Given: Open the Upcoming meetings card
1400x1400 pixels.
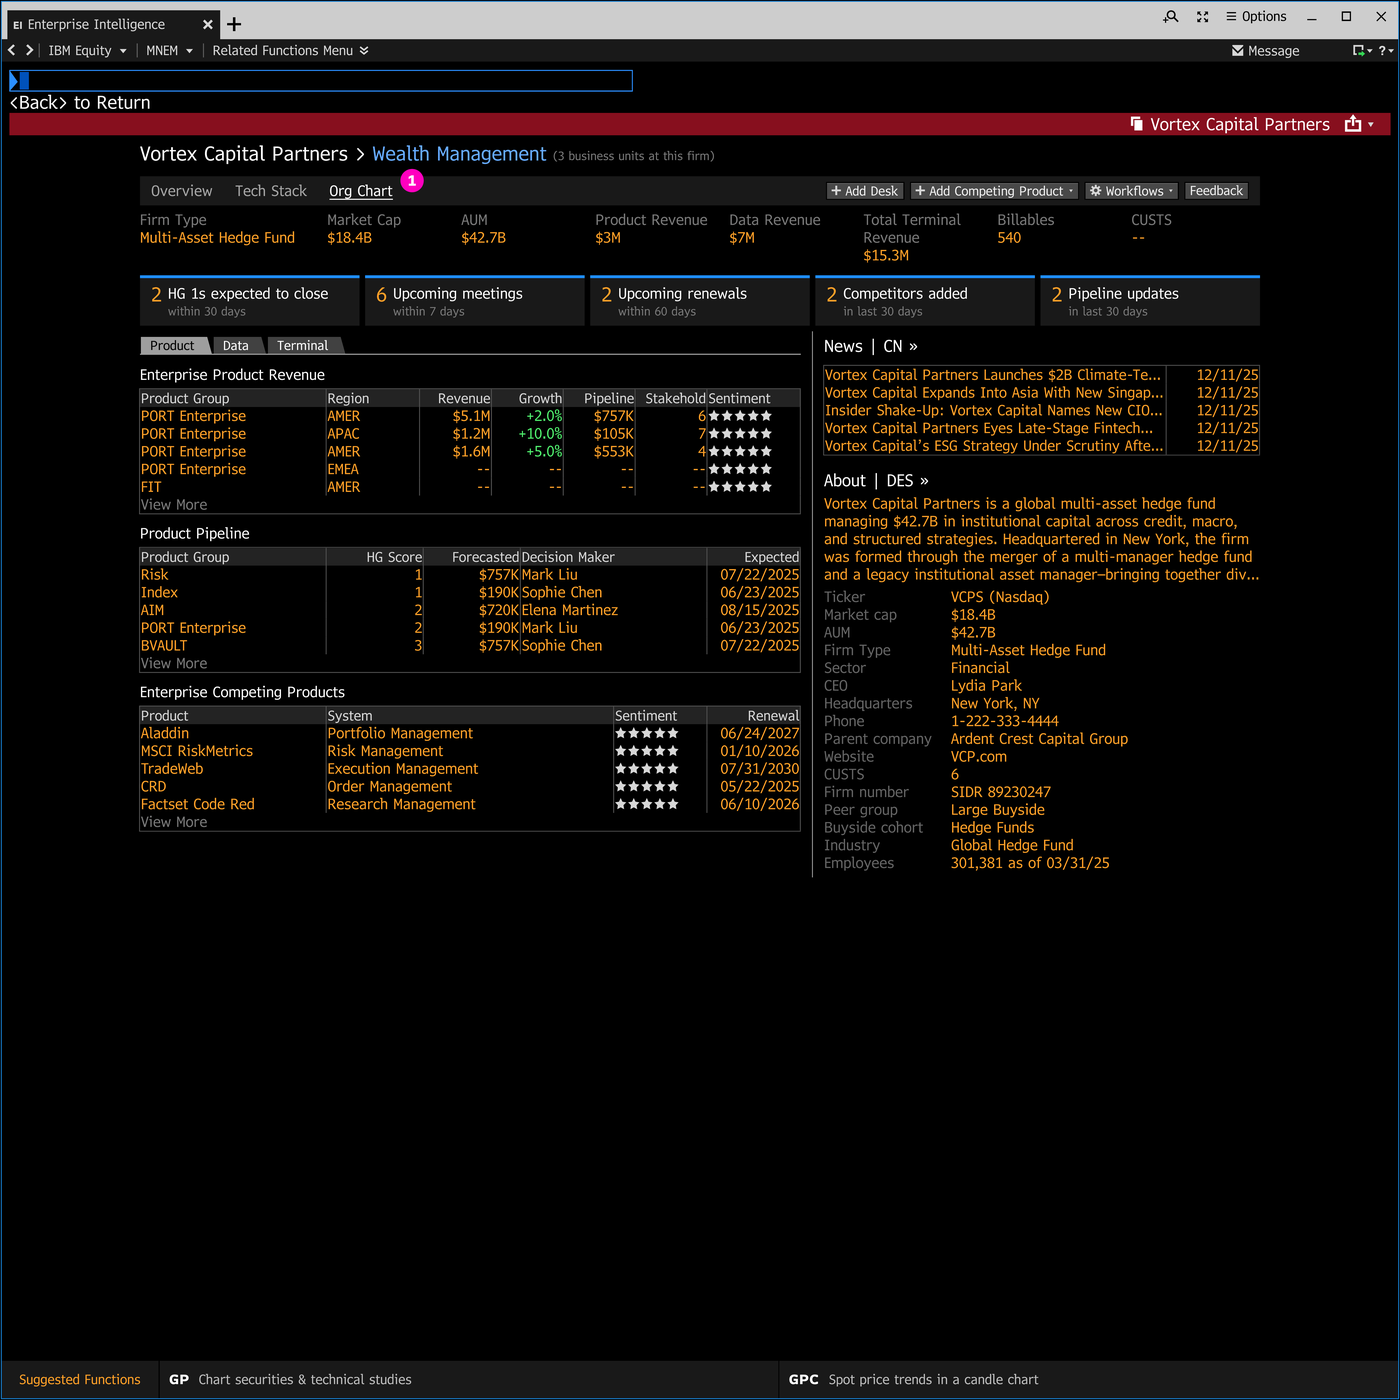Looking at the screenshot, I should pyautogui.click(x=474, y=301).
